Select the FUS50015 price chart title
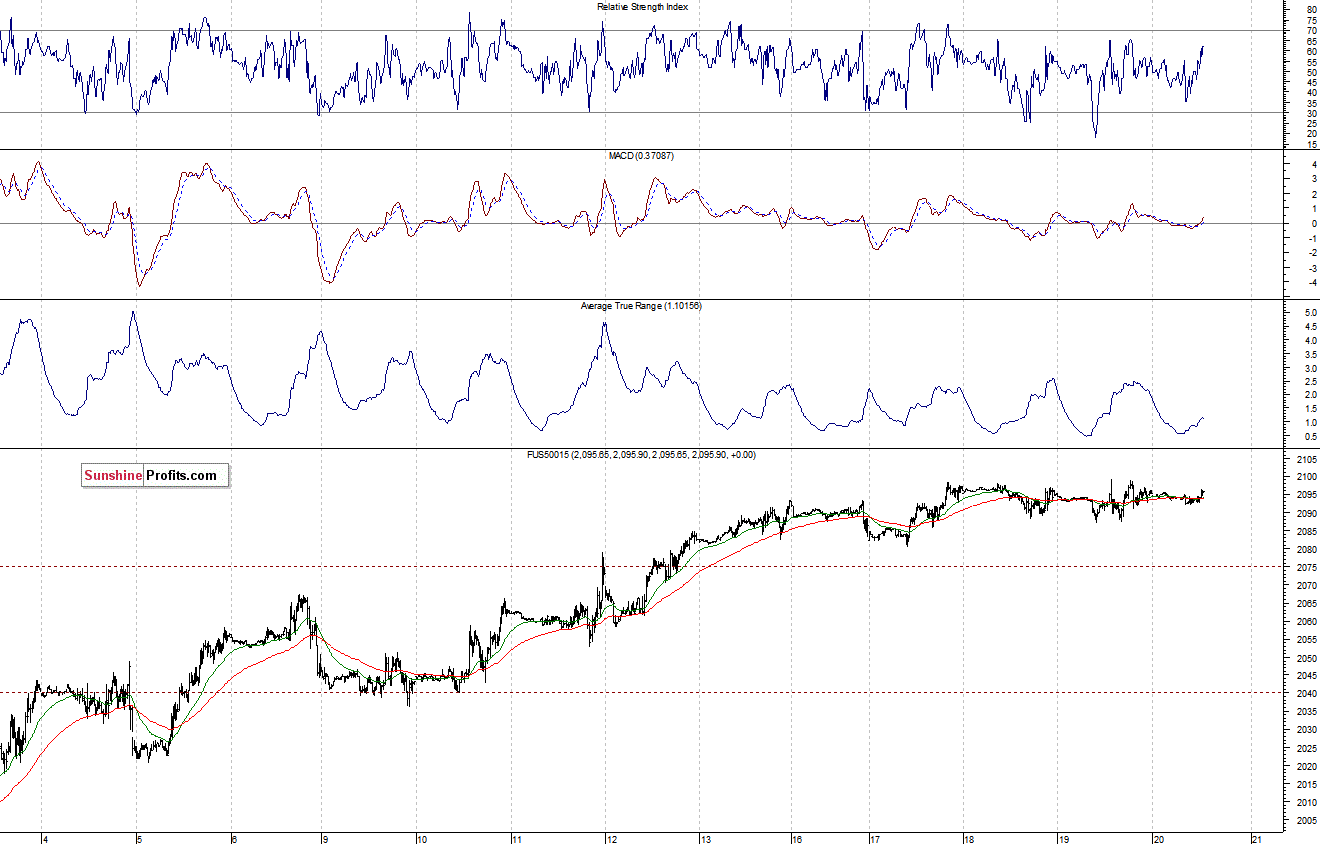 (x=641, y=455)
